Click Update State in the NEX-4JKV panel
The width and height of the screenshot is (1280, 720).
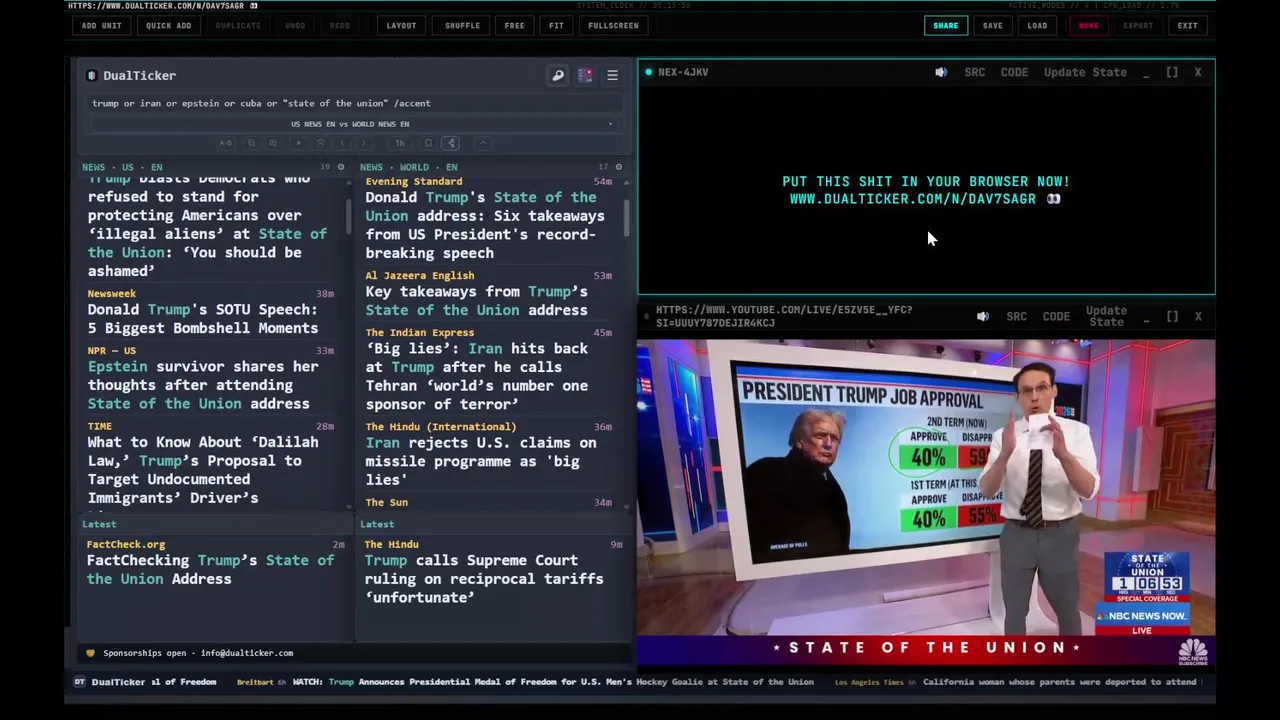1085,72
